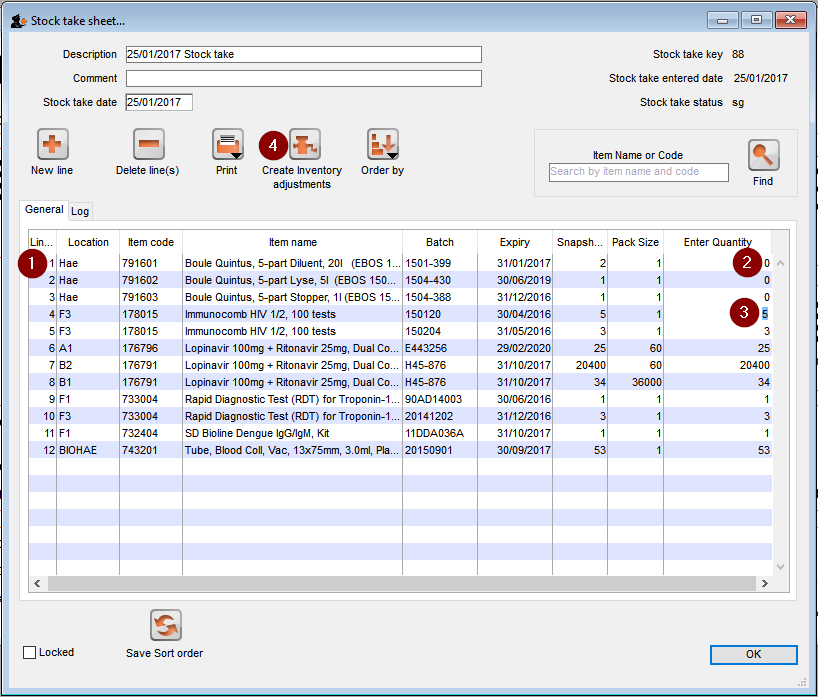Click the Item Name or Code search field

point(638,172)
